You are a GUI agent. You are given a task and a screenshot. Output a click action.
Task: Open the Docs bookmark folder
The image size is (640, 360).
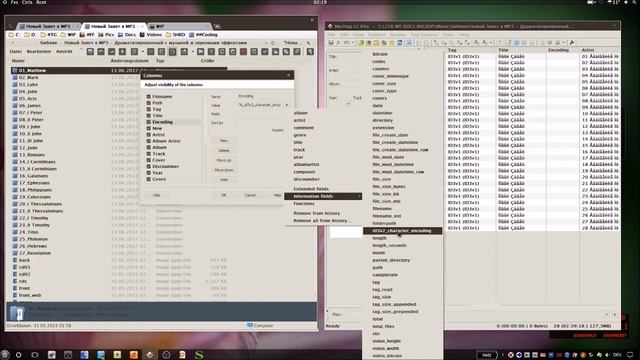coord(127,35)
